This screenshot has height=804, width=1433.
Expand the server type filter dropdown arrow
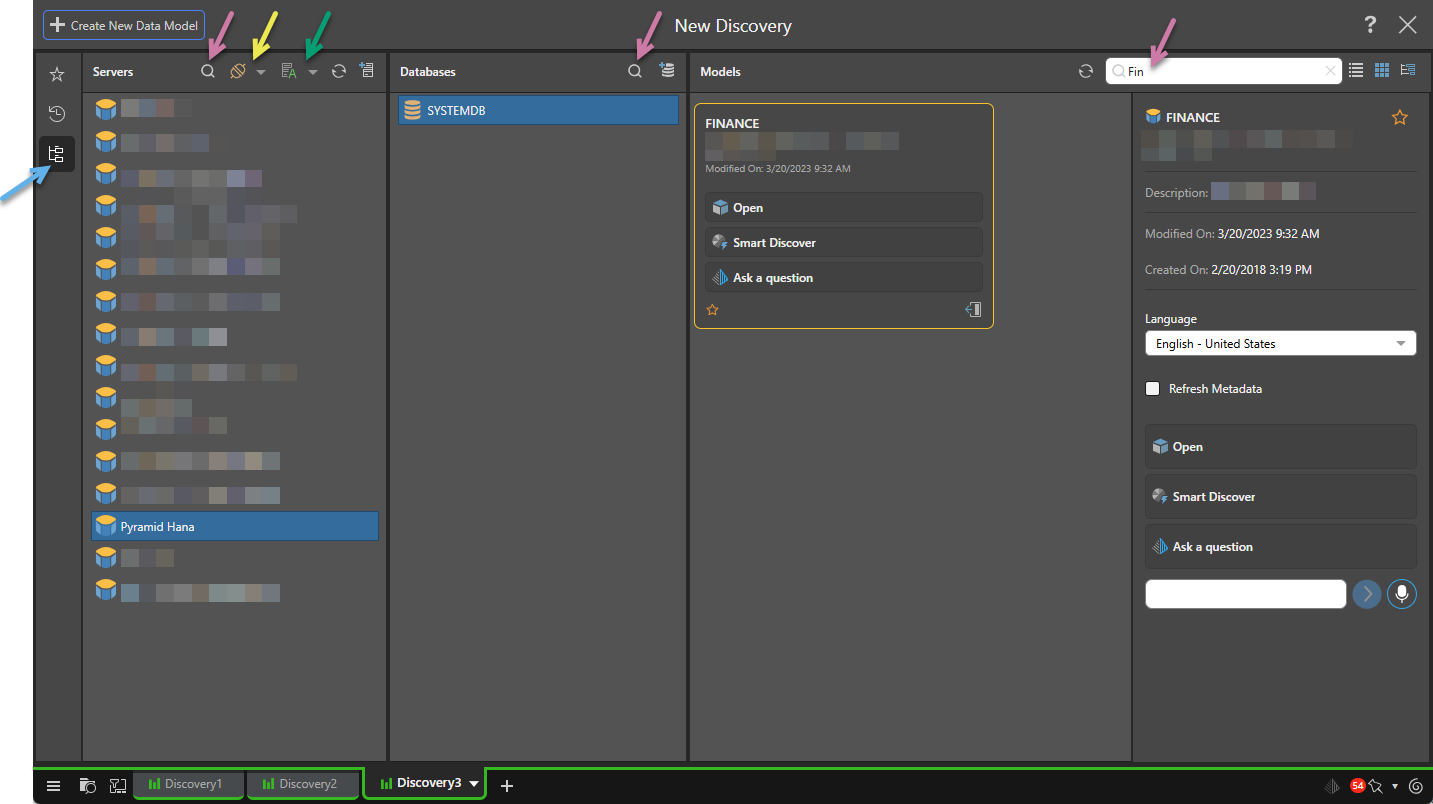(x=260, y=72)
